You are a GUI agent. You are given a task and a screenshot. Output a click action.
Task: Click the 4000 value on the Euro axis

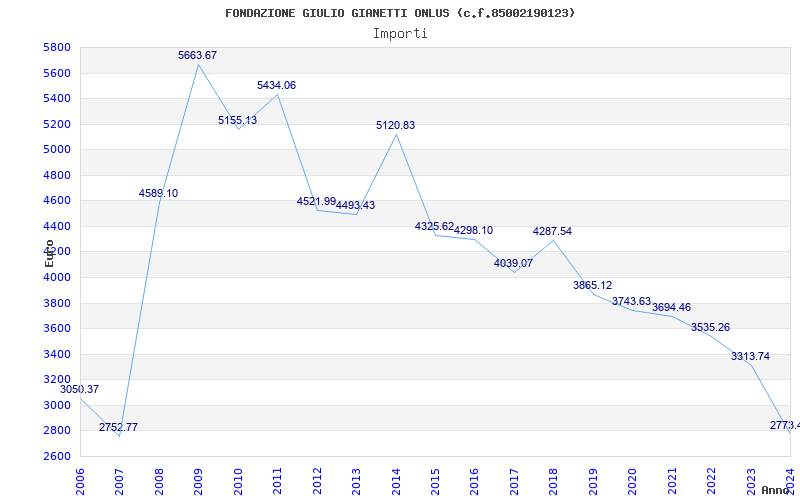click(57, 278)
